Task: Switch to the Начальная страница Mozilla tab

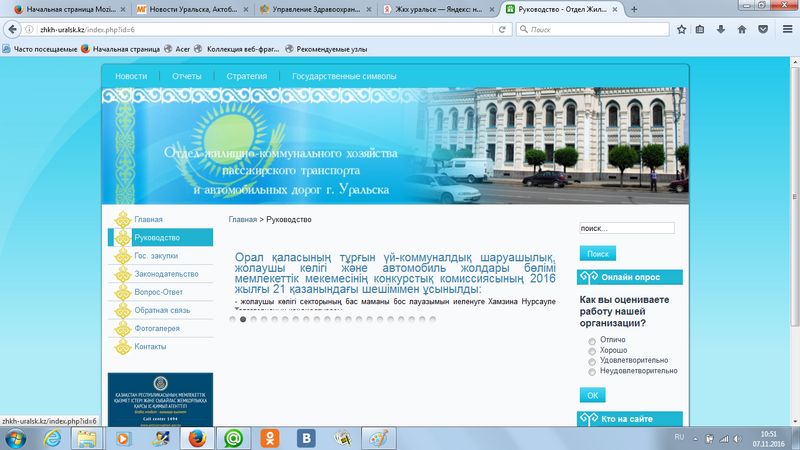Action: point(70,9)
